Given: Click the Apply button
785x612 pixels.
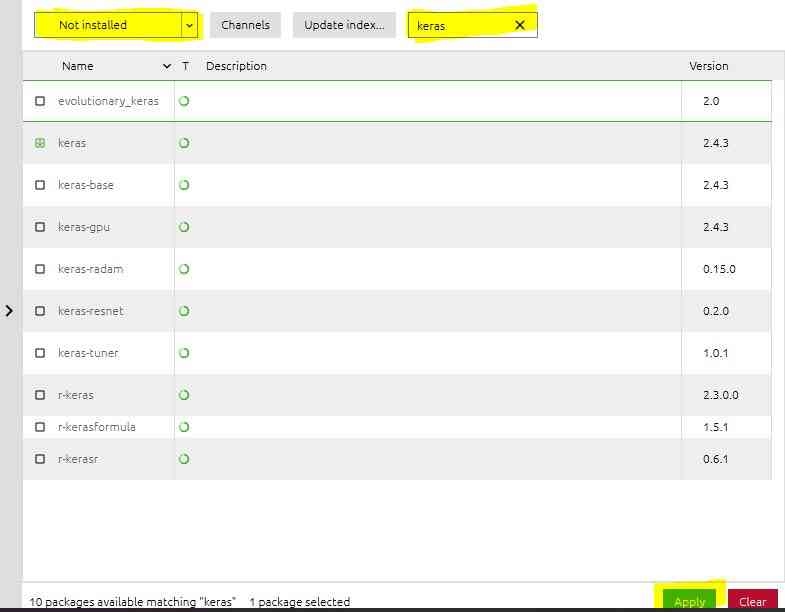Looking at the screenshot, I should point(689,599).
